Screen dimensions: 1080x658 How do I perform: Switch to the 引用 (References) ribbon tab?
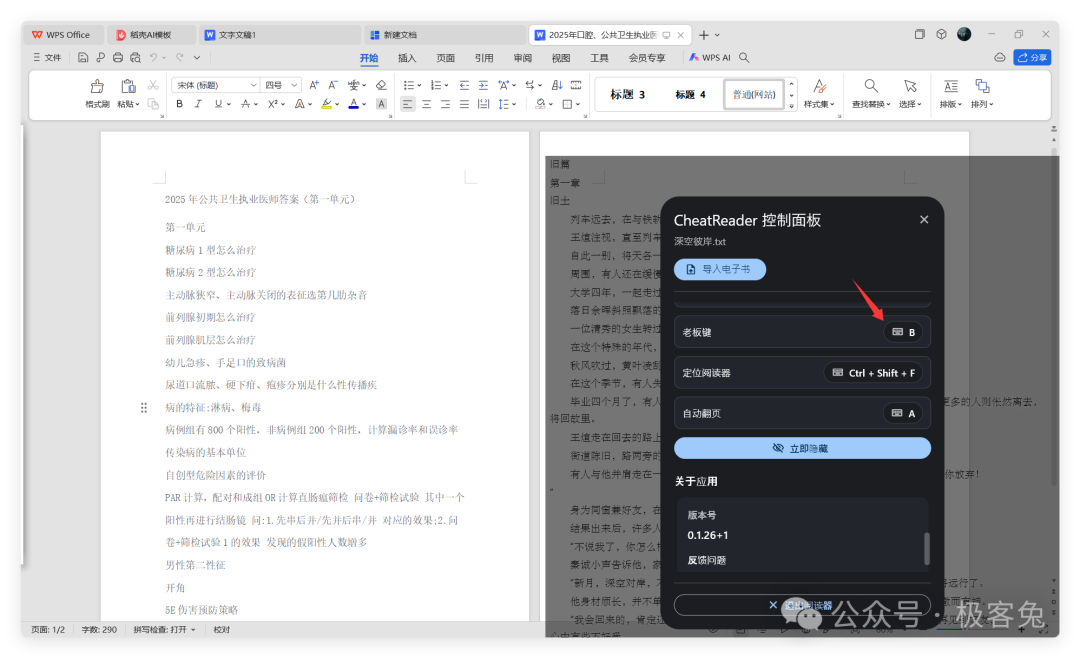[484, 58]
